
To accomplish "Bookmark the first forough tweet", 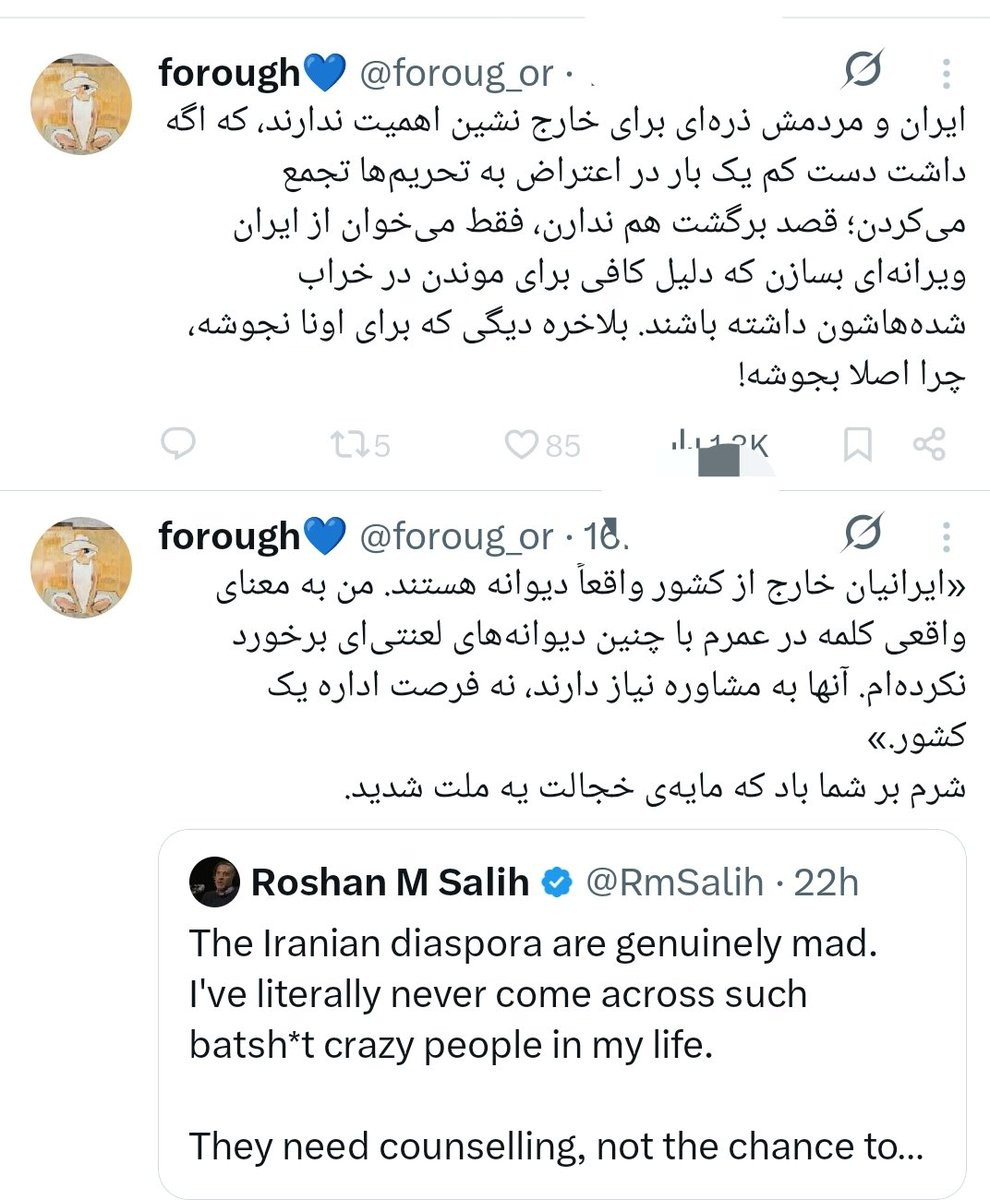I will click(856, 445).
